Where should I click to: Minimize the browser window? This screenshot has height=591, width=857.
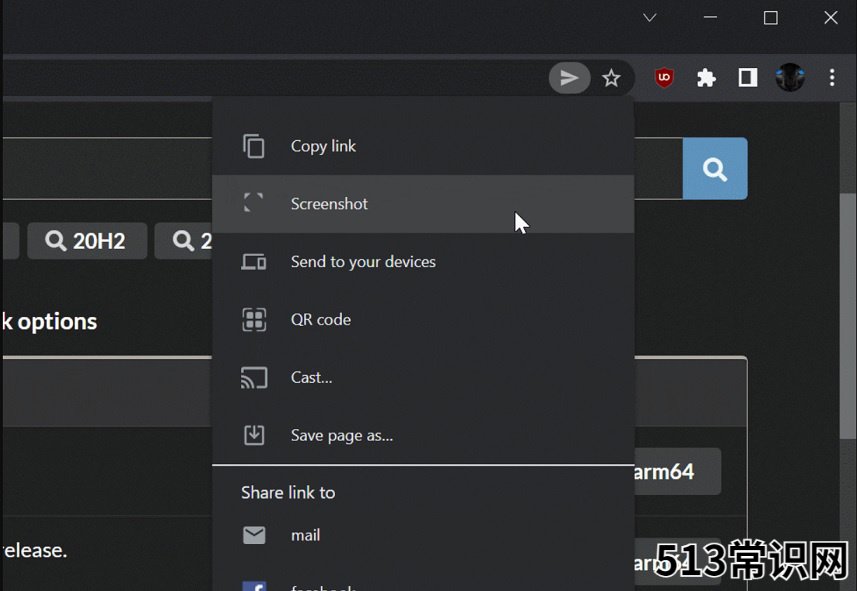(x=710, y=18)
